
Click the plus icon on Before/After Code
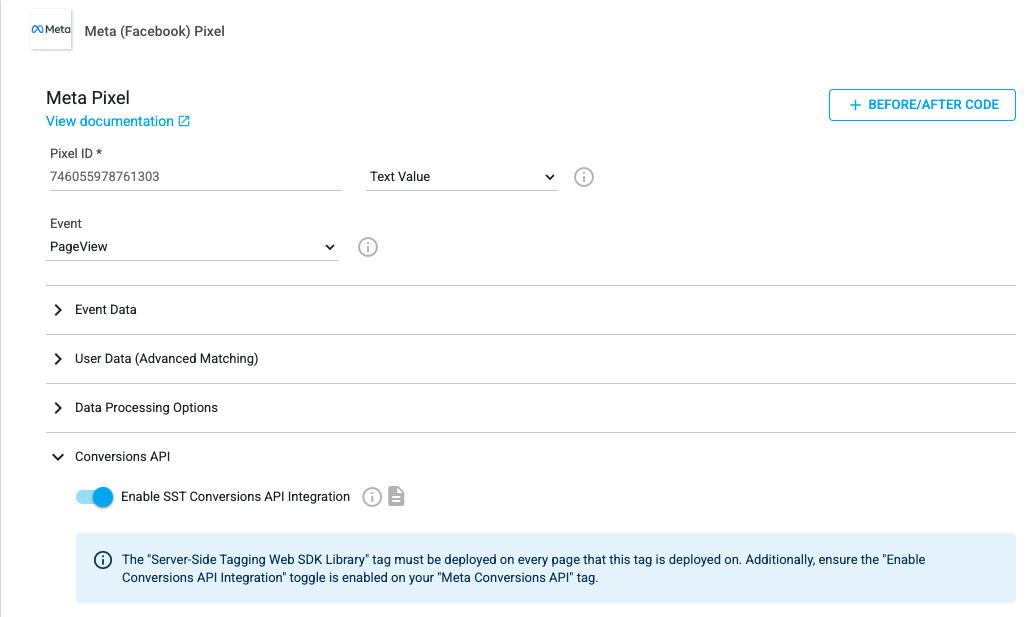coord(855,105)
